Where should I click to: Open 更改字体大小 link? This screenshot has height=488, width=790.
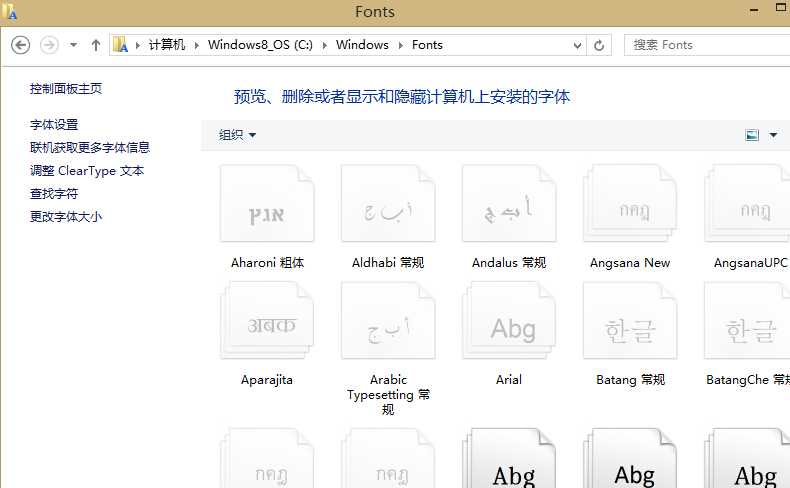click(x=66, y=217)
